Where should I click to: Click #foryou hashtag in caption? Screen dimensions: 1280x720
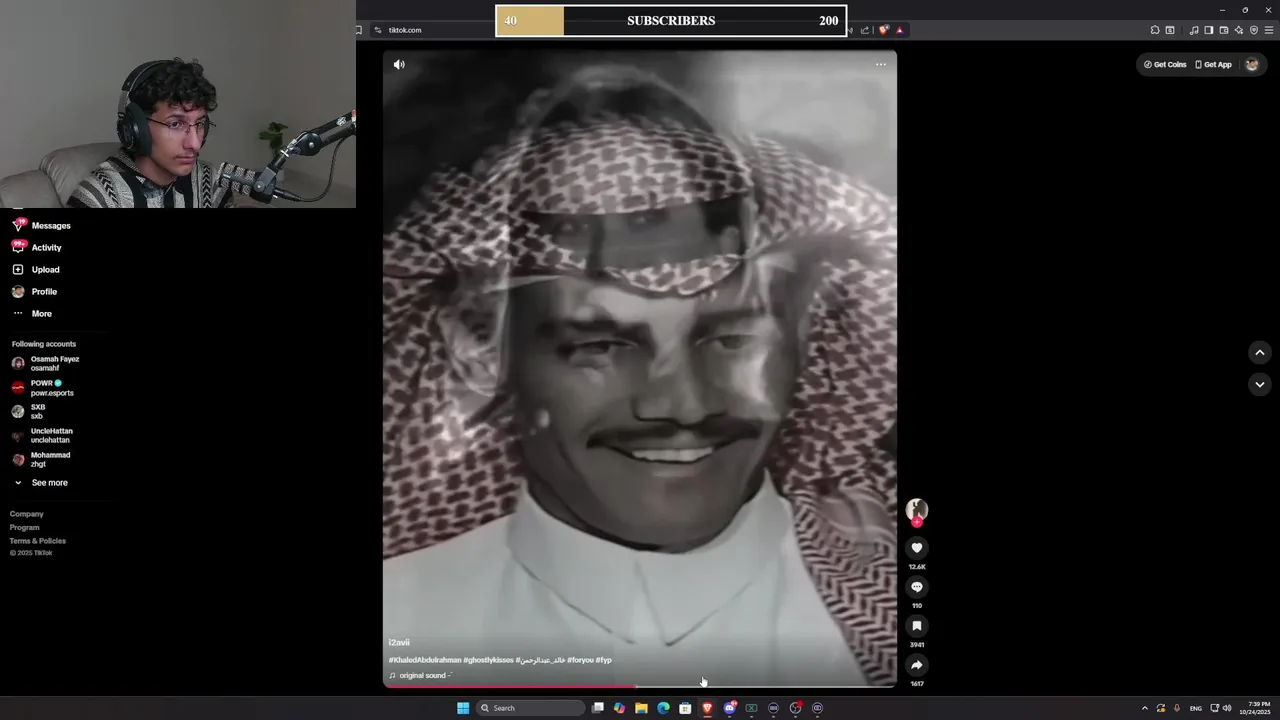point(580,660)
